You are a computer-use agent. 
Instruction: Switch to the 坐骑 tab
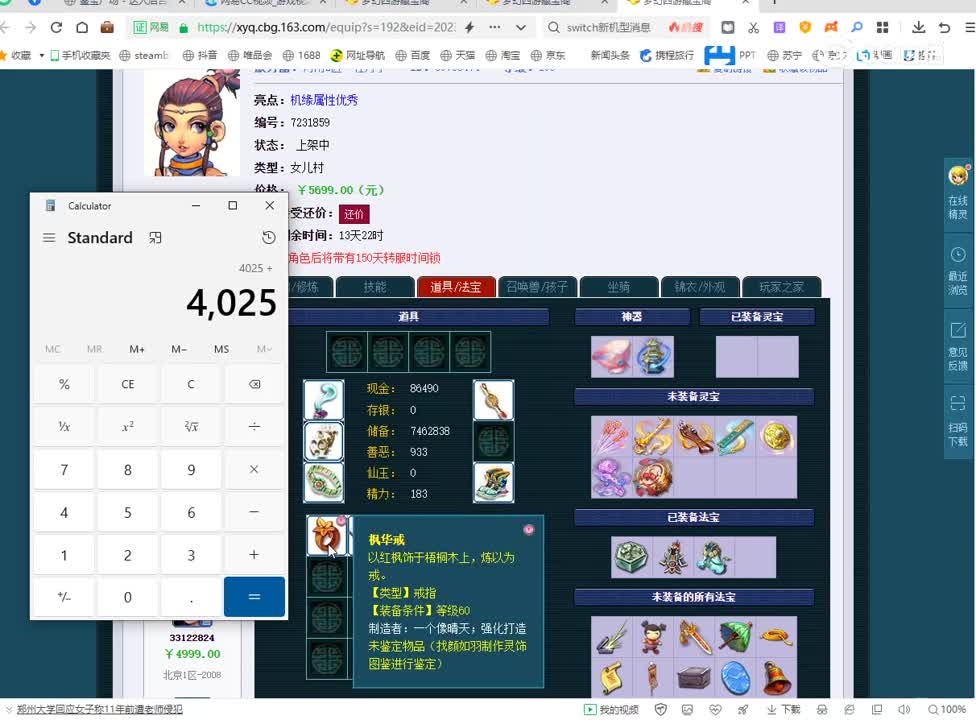coord(619,287)
